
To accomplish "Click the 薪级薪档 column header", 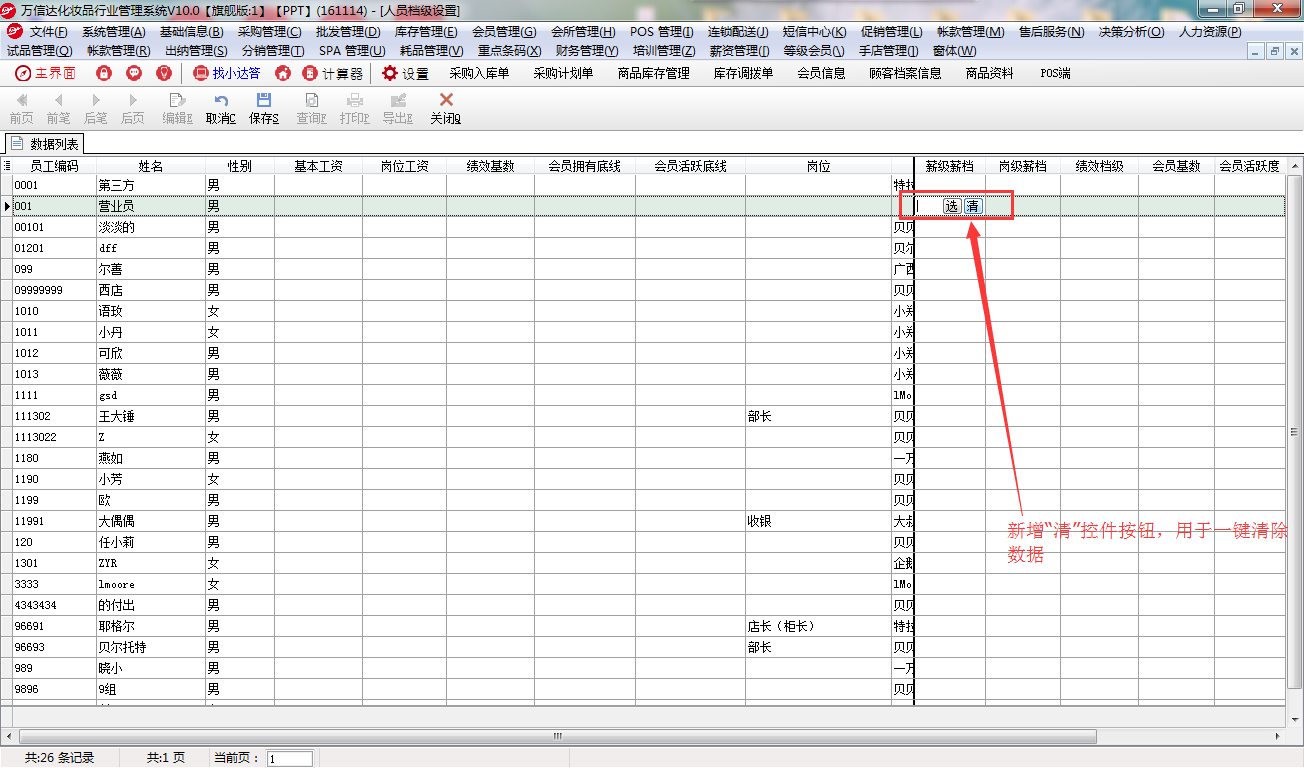I will click(x=950, y=166).
